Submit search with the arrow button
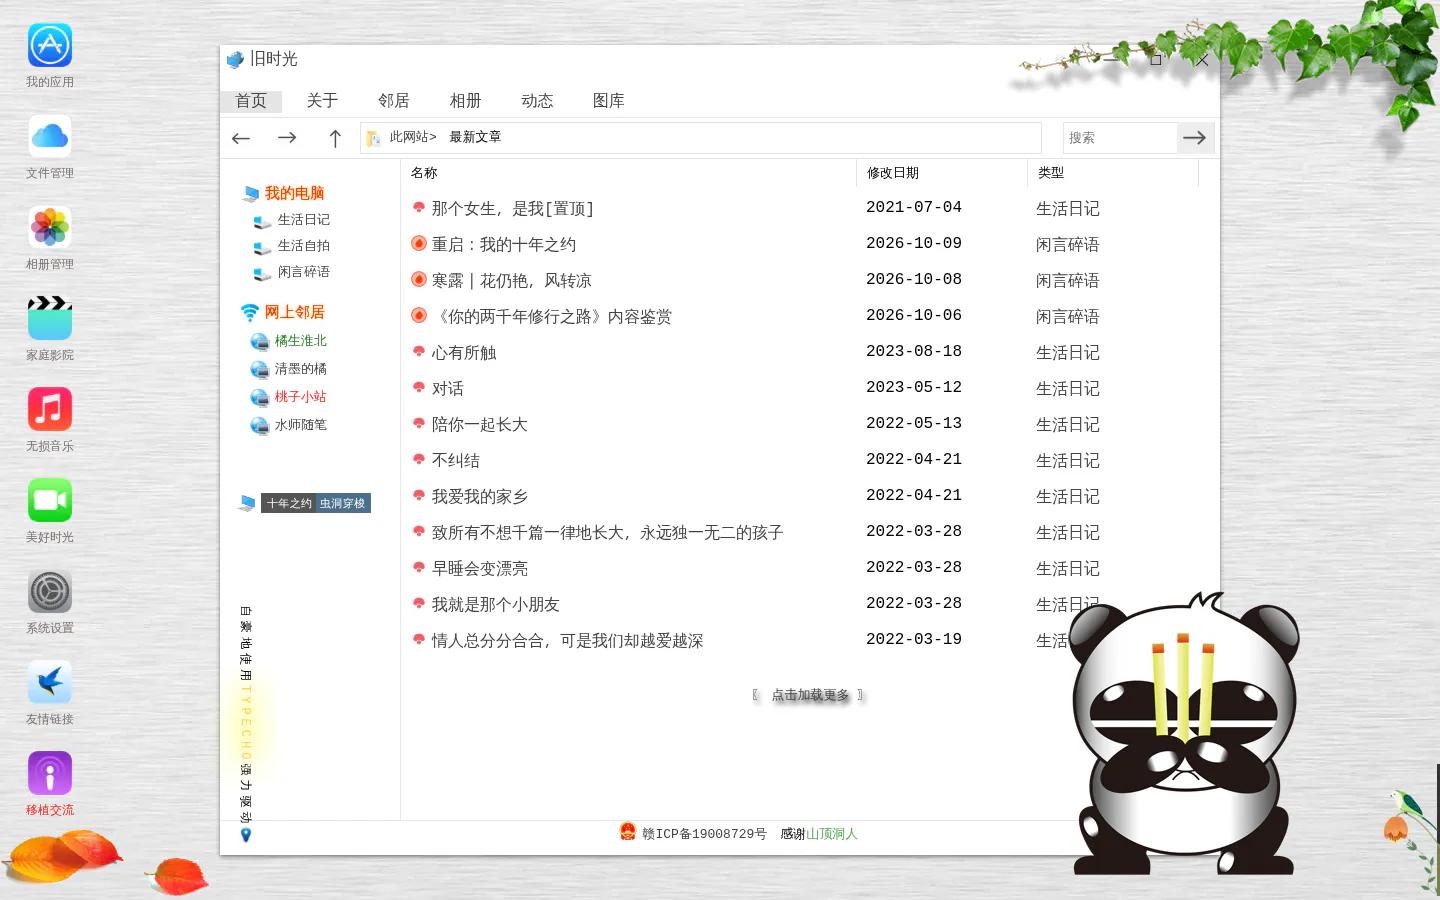Image resolution: width=1440 pixels, height=900 pixels. pyautogui.click(x=1195, y=138)
